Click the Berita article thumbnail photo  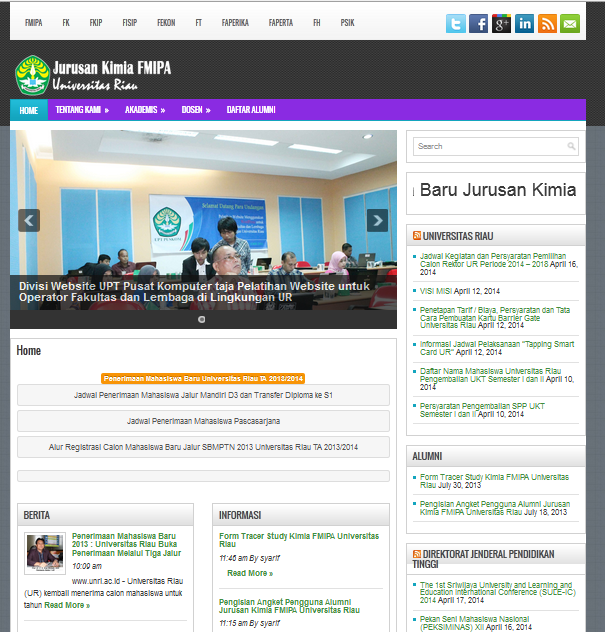pyautogui.click(x=45, y=553)
